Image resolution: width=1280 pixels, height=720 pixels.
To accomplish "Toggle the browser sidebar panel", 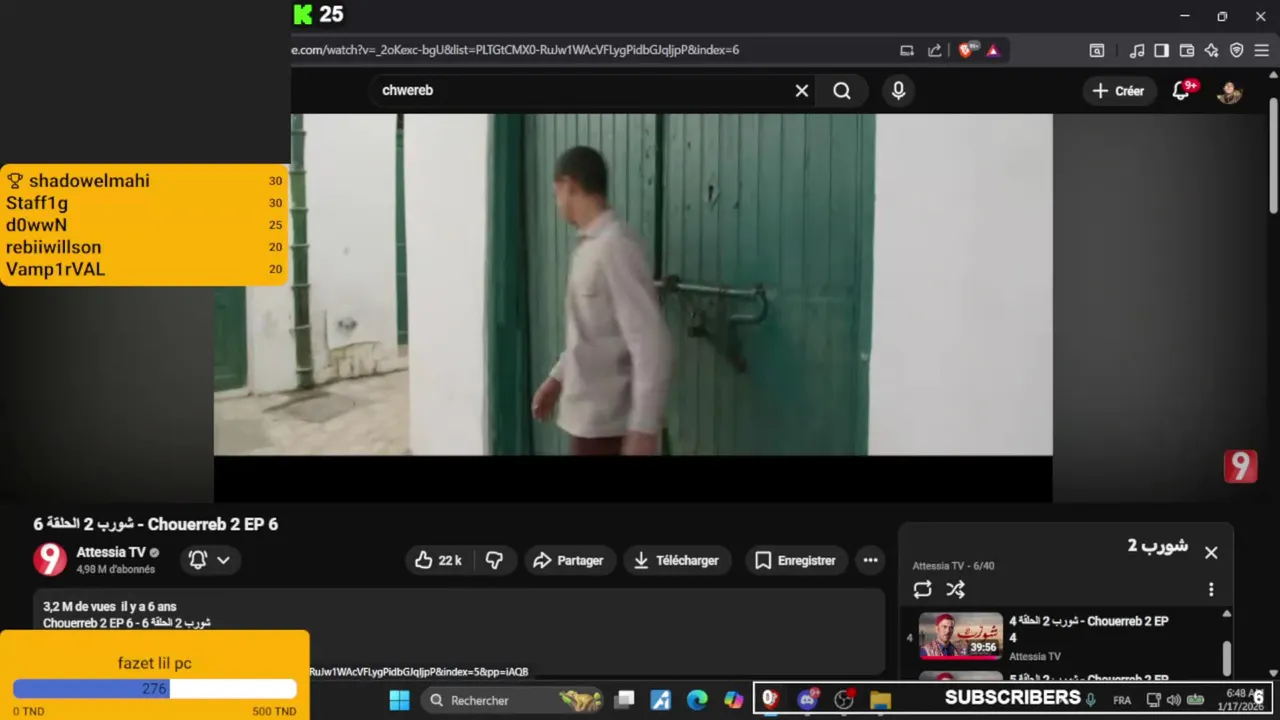I will (1161, 50).
